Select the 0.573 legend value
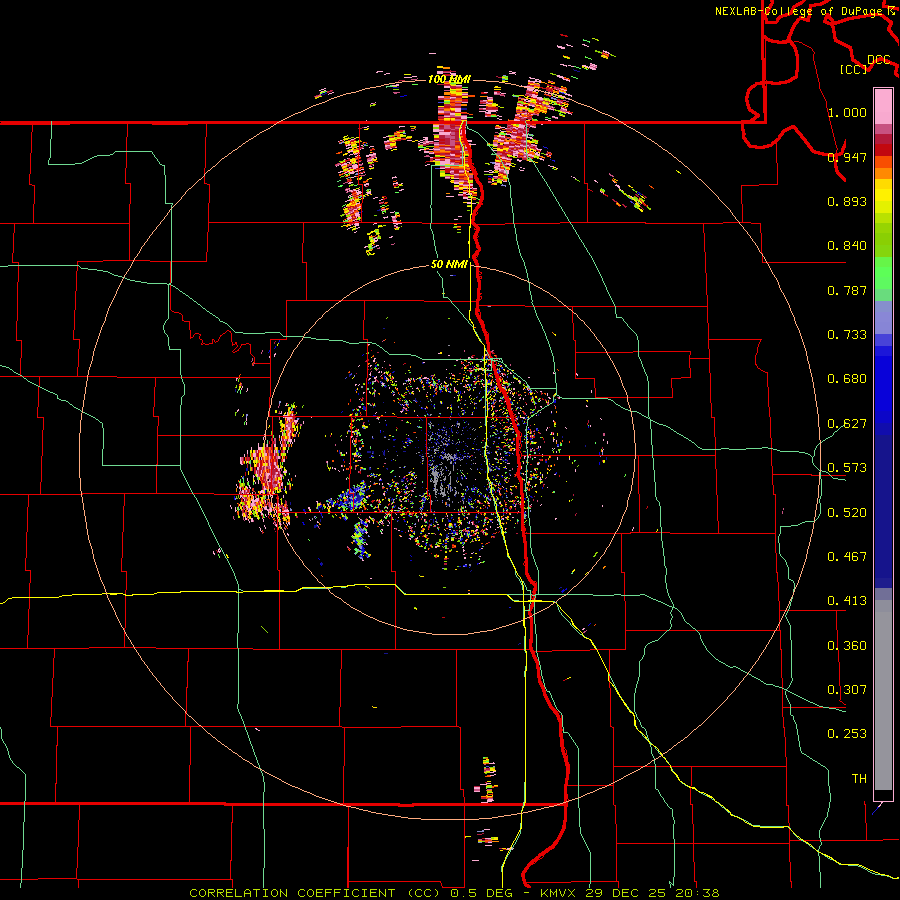 (847, 468)
